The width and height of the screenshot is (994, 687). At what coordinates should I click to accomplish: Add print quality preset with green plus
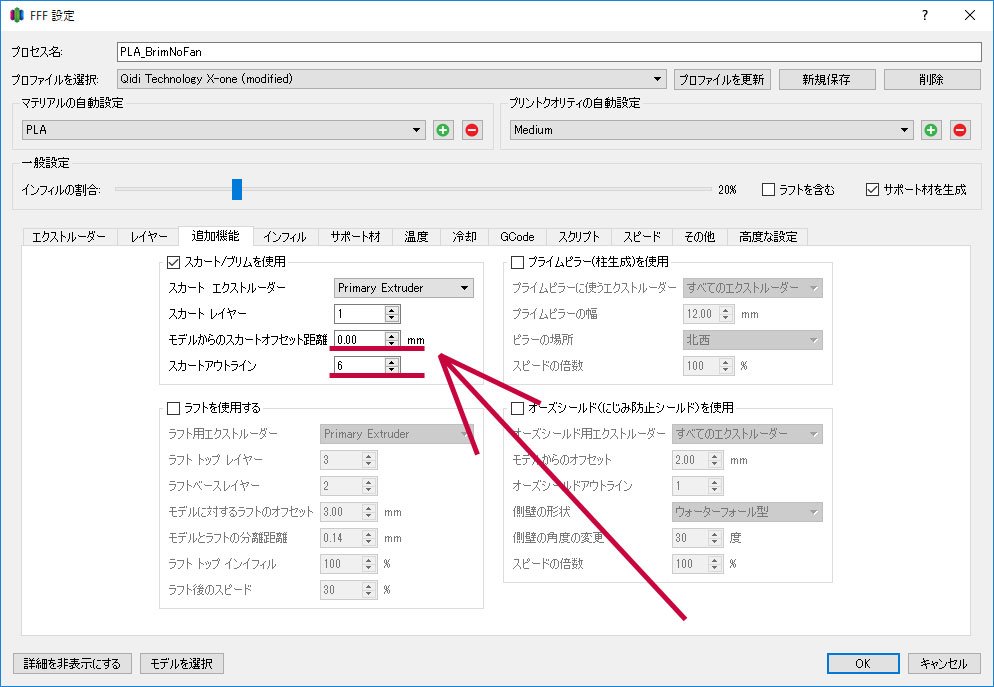click(931, 130)
